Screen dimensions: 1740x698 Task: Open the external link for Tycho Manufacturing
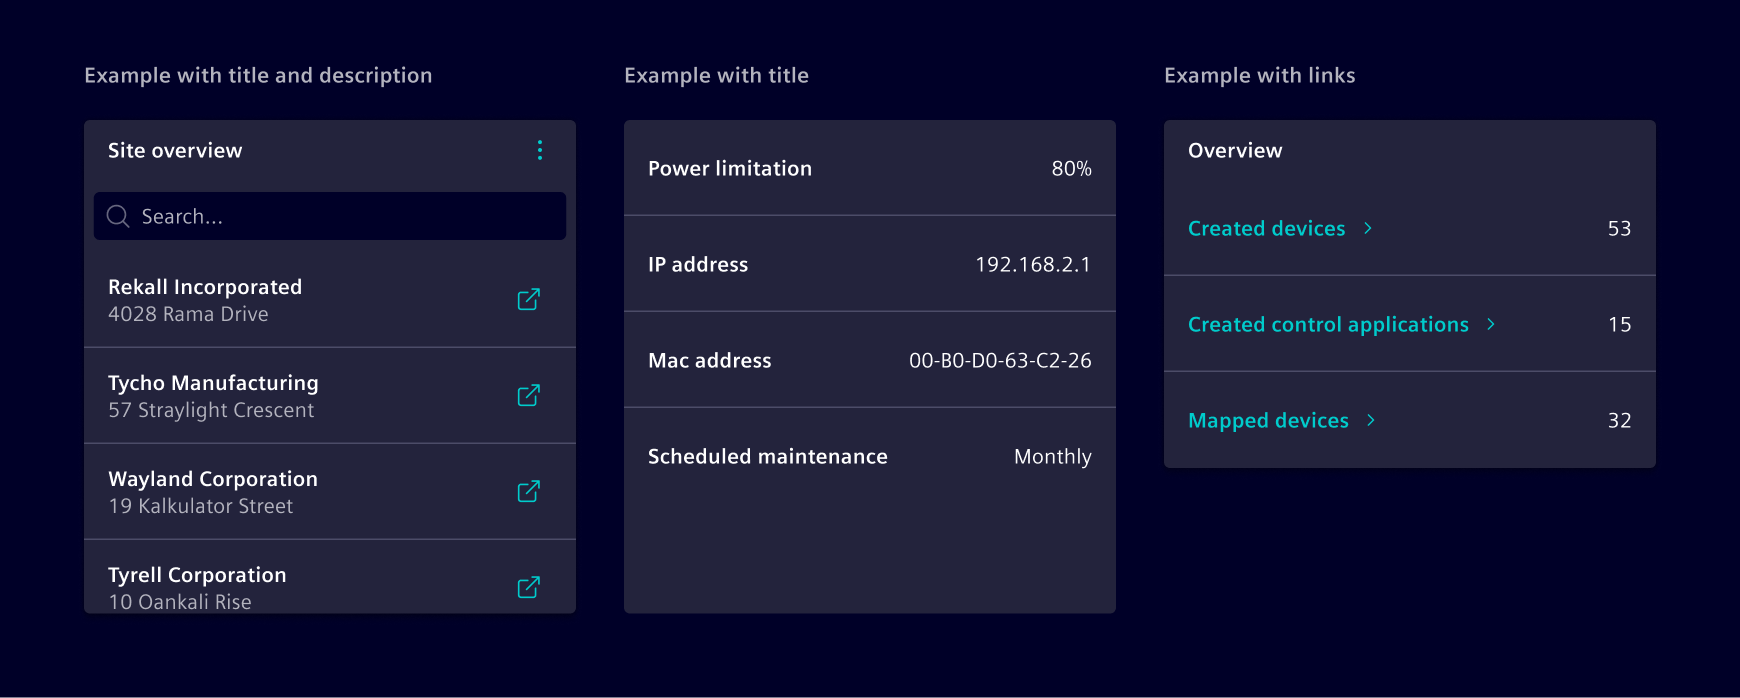528,395
